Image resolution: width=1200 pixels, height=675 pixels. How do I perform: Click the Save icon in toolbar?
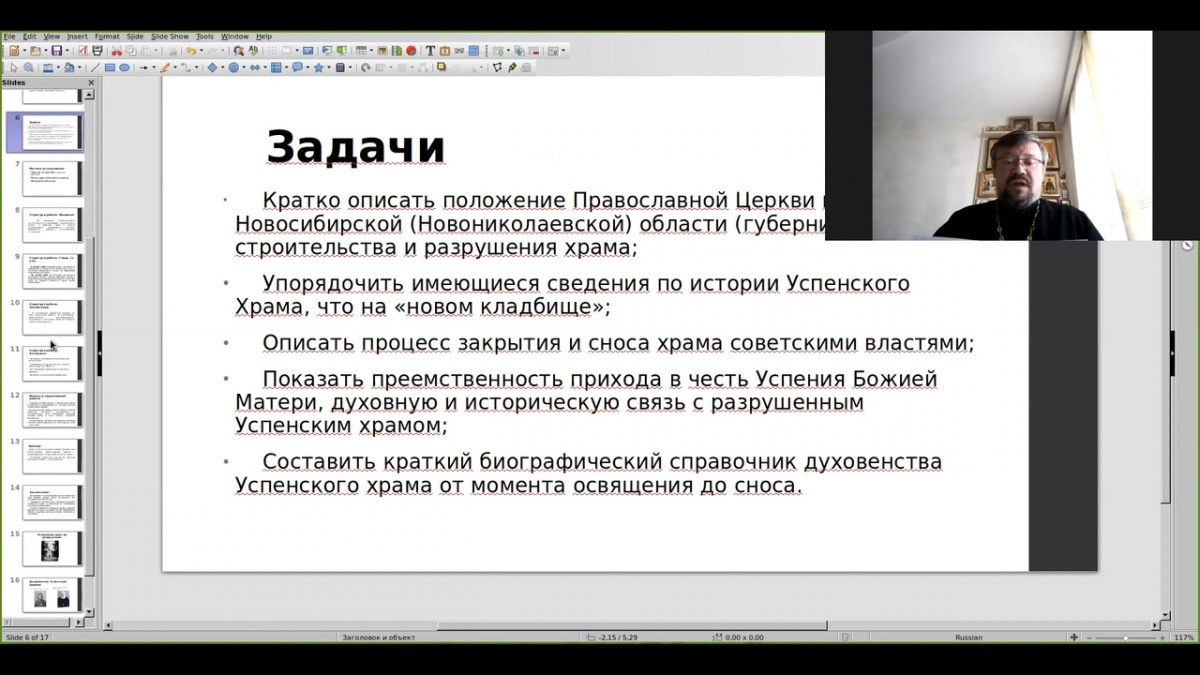pyautogui.click(x=57, y=51)
